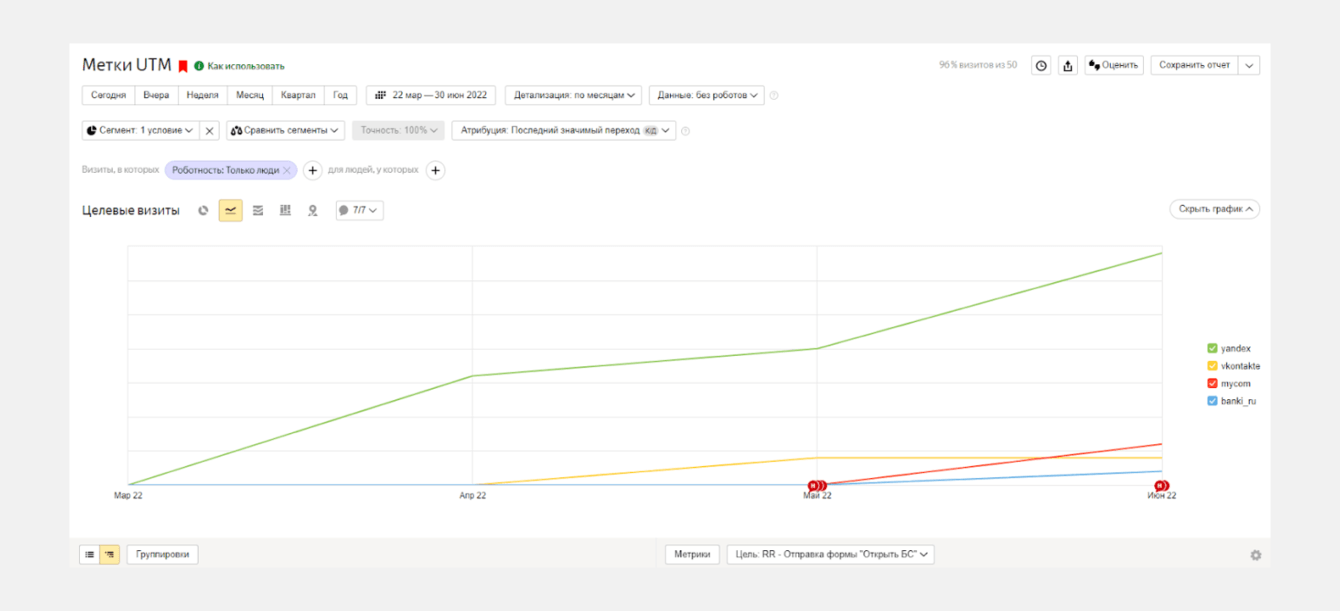Image resolution: width=1340 pixels, height=611 pixels.
Task: Click the clock history icon
Action: pyautogui.click(x=1041, y=66)
